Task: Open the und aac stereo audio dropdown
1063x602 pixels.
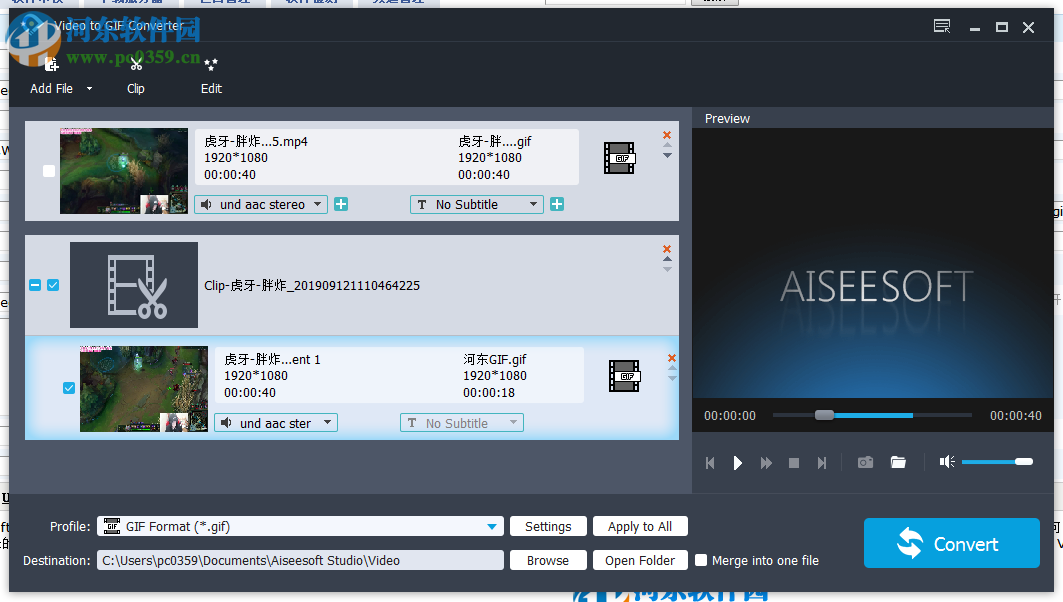Action: (x=260, y=204)
